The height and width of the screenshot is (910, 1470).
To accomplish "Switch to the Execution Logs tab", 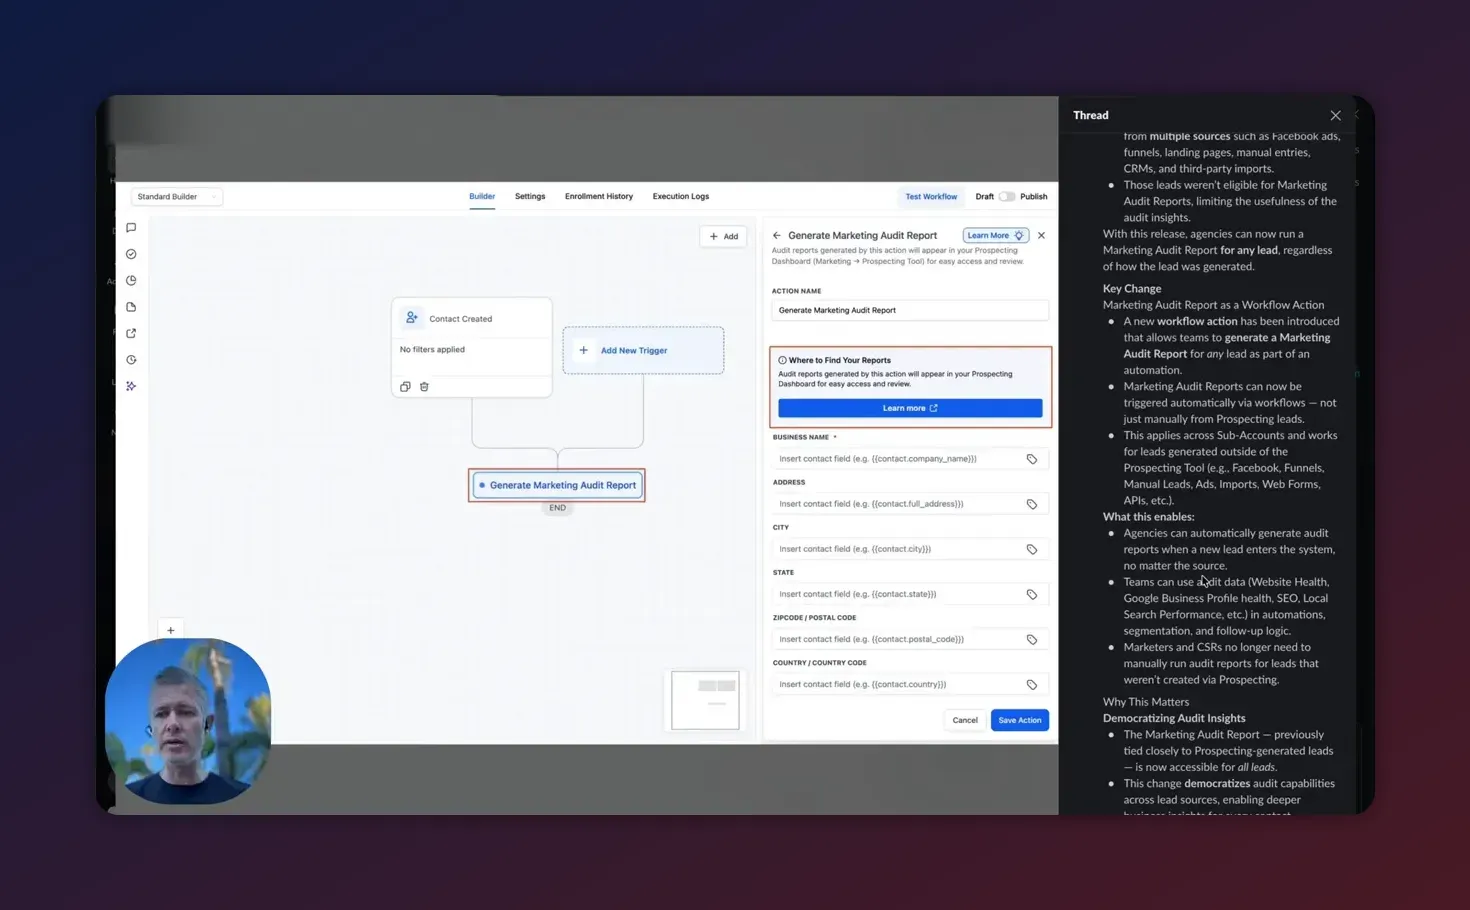I will point(680,196).
